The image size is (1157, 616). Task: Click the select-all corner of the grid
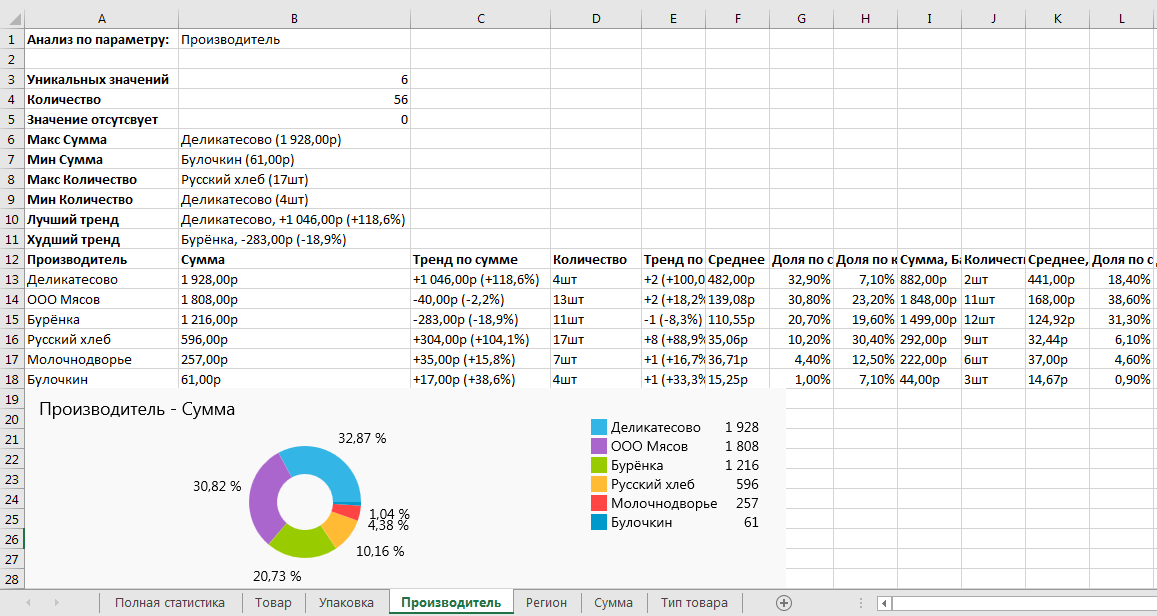(x=12, y=18)
